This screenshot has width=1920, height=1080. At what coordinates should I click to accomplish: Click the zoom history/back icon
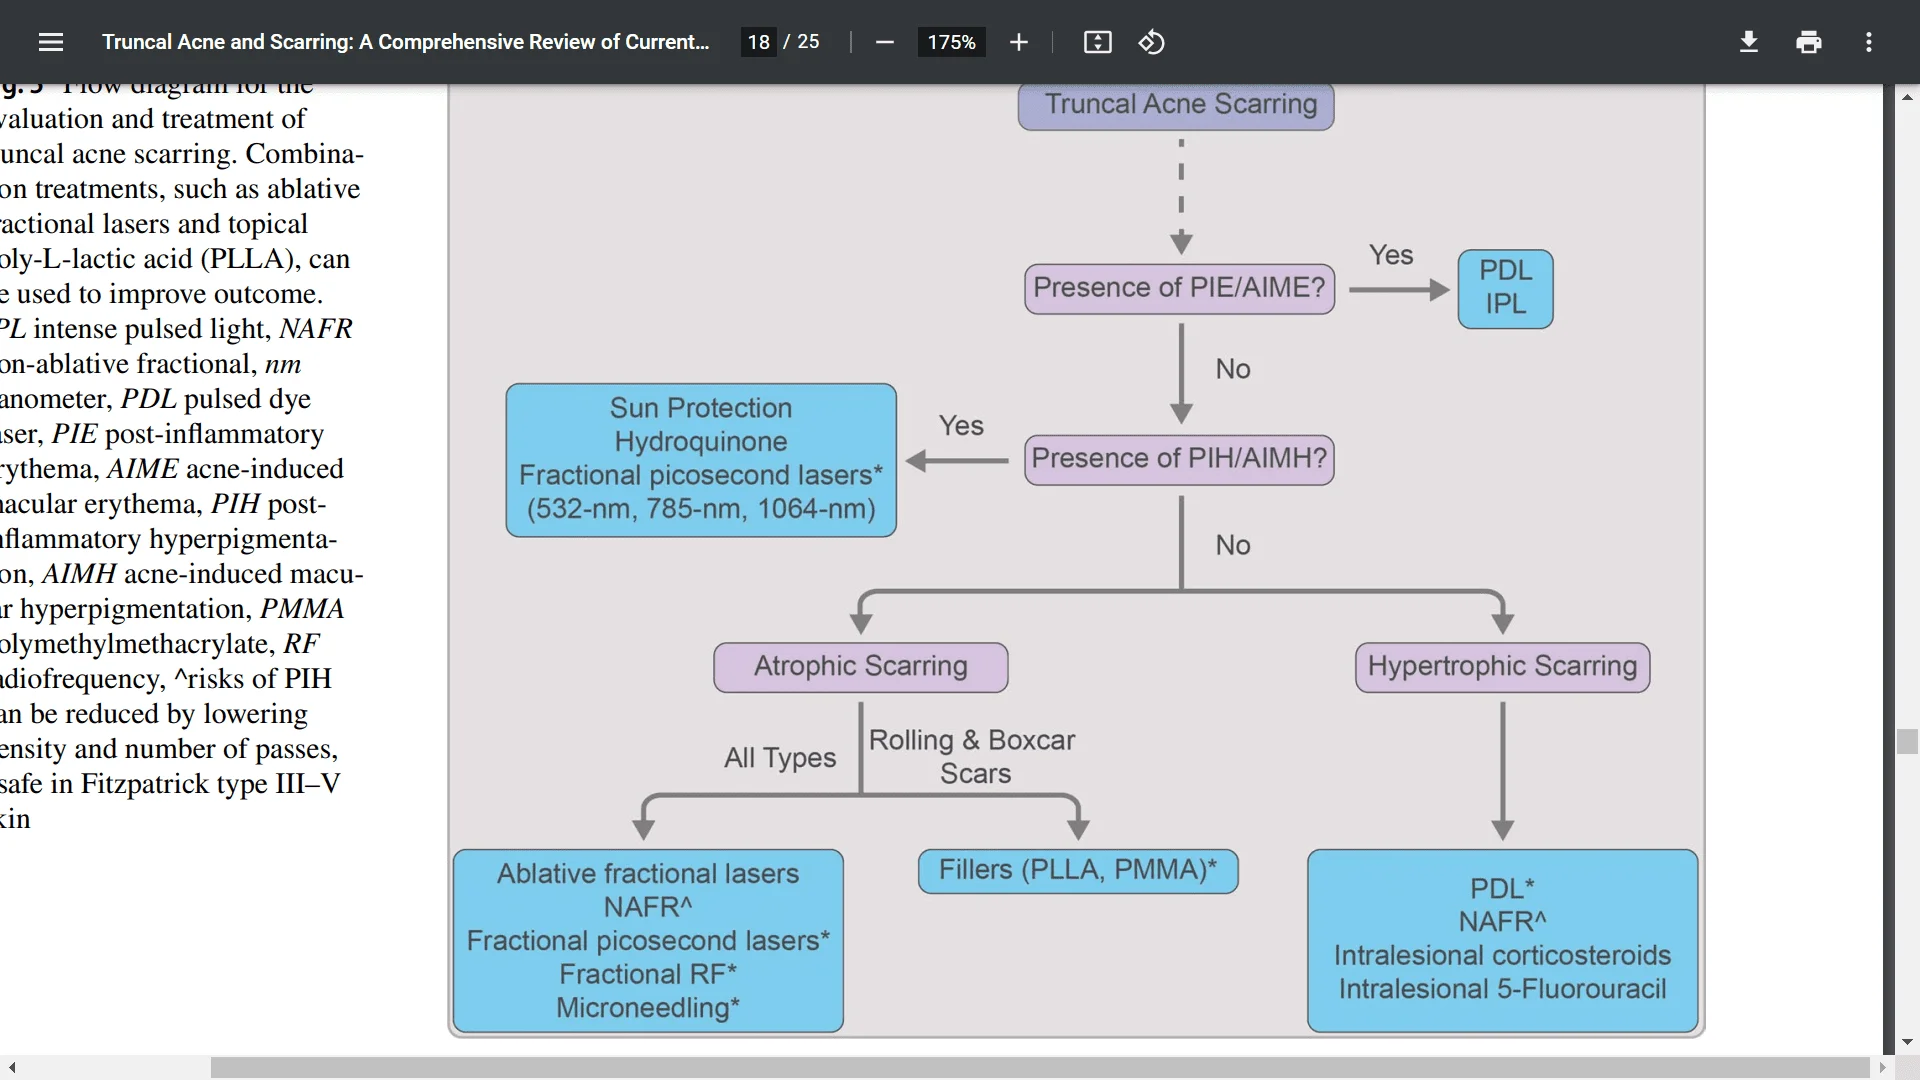[x=1150, y=42]
